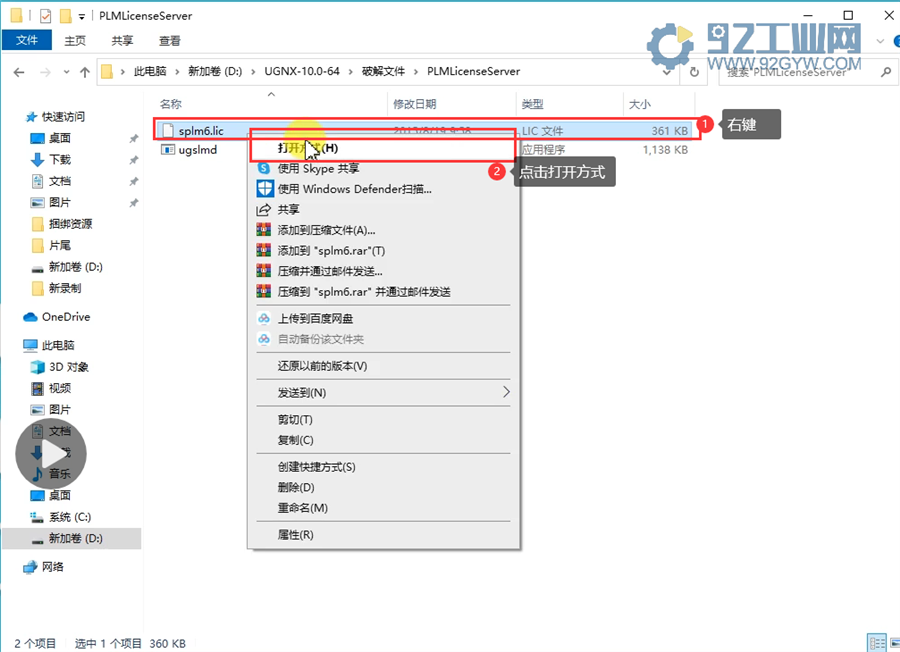This screenshot has height=652, width=900.
Task: Select 创建快捷方式(S) in the context menu
Action: [x=383, y=467]
